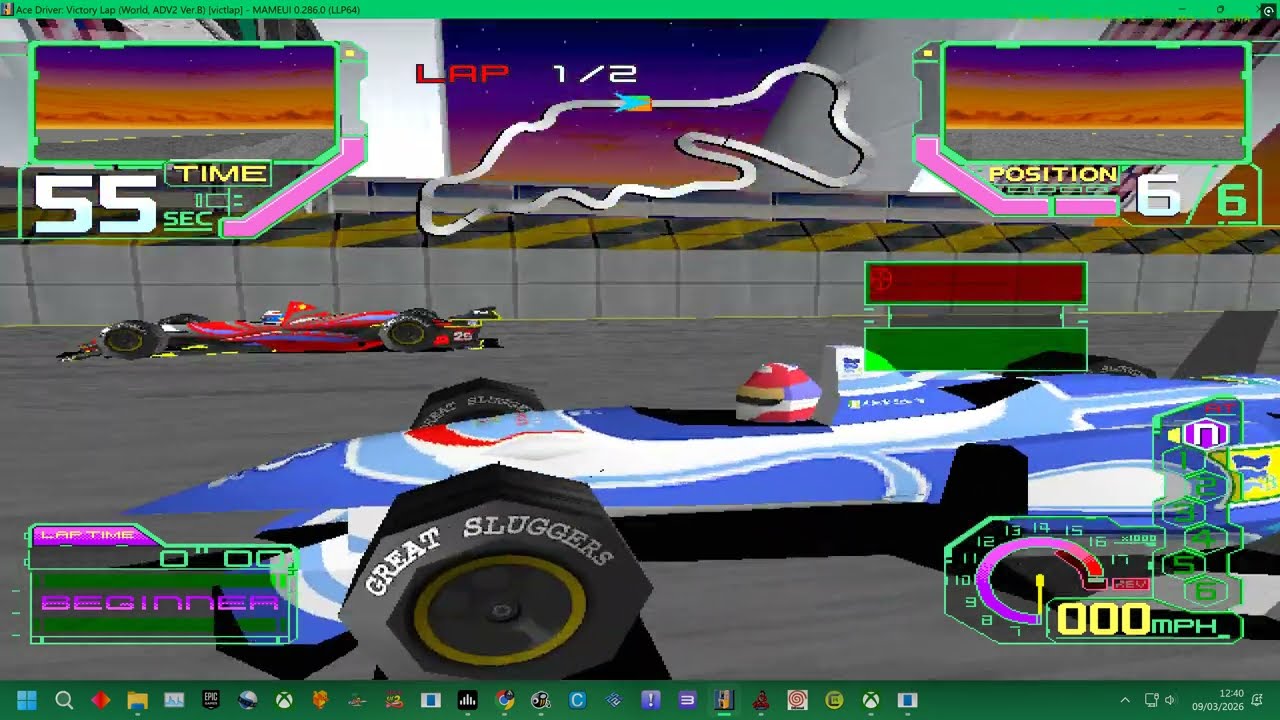Open Xbox icon beside the green circle app
The width and height of the screenshot is (1280, 720).
[871, 700]
